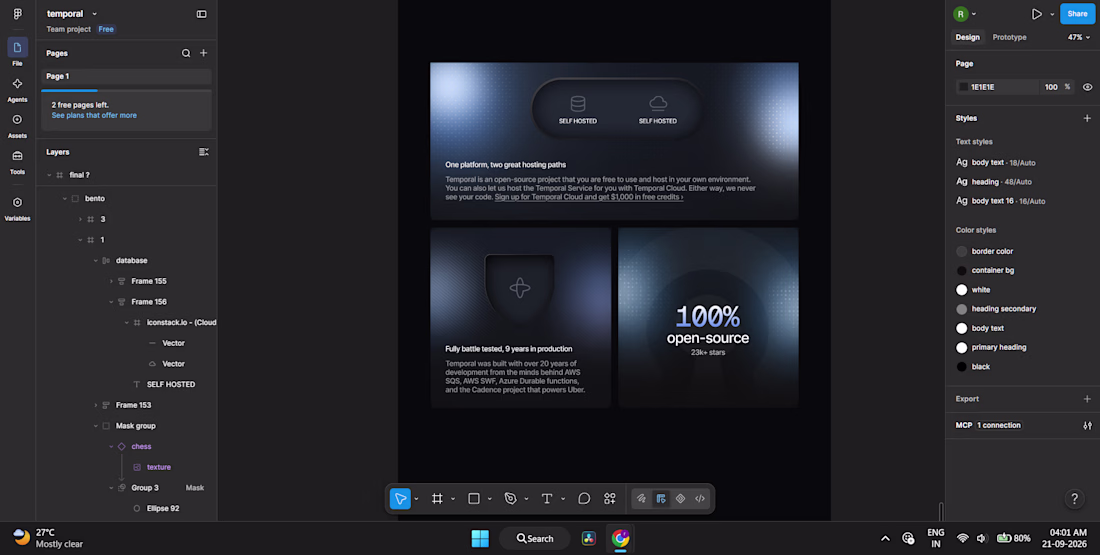1100x555 pixels.
Task: Present the prototype with play icon
Action: coord(1036,14)
